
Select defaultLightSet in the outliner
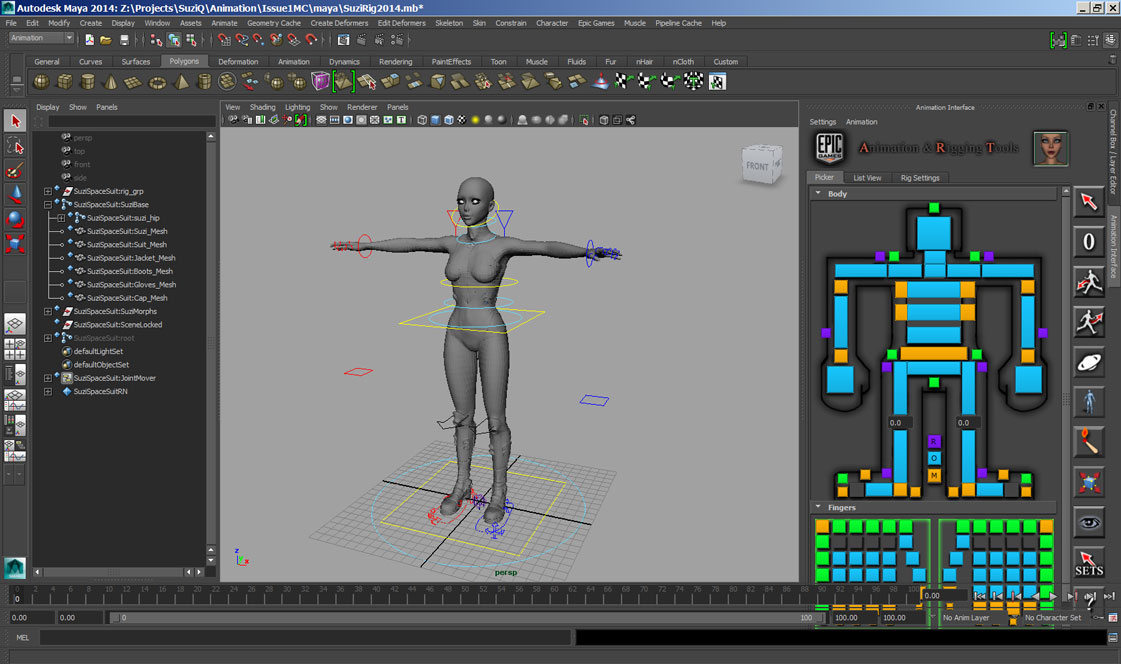coord(99,352)
